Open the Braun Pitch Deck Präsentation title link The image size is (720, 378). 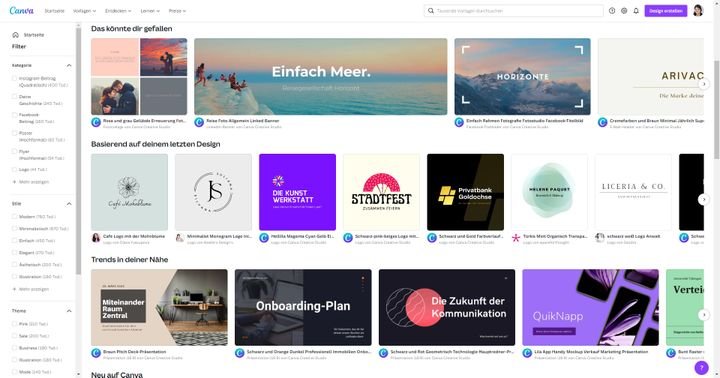click(x=135, y=351)
